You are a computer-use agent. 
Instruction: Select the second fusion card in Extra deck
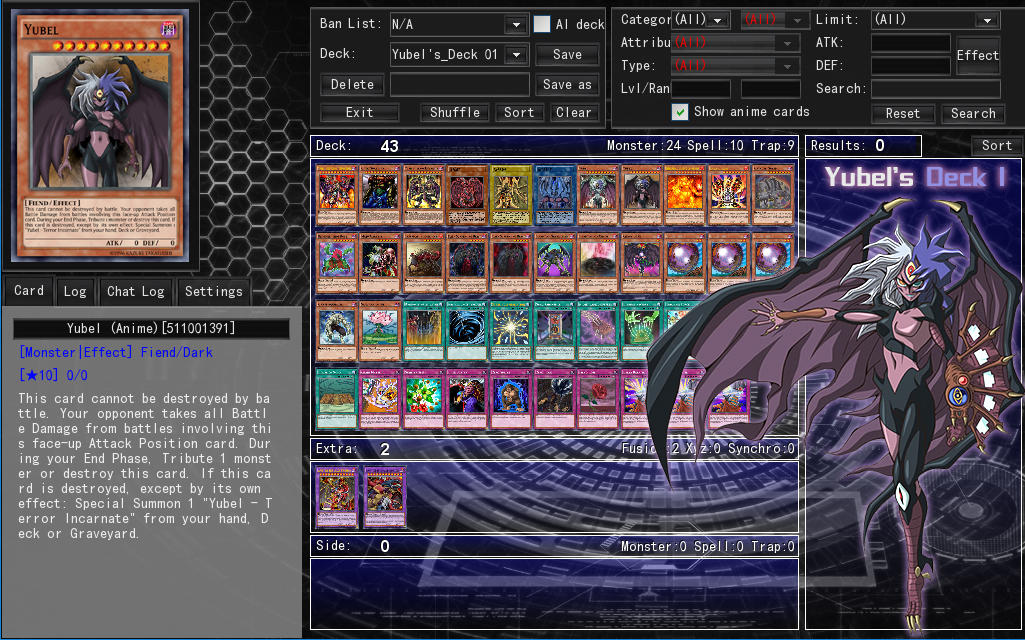385,497
